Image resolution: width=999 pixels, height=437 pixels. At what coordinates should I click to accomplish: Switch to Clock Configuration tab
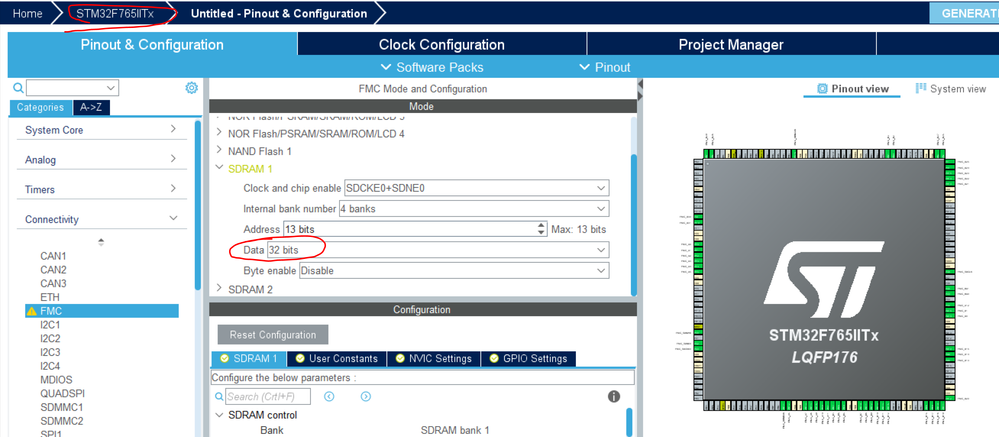[442, 45]
